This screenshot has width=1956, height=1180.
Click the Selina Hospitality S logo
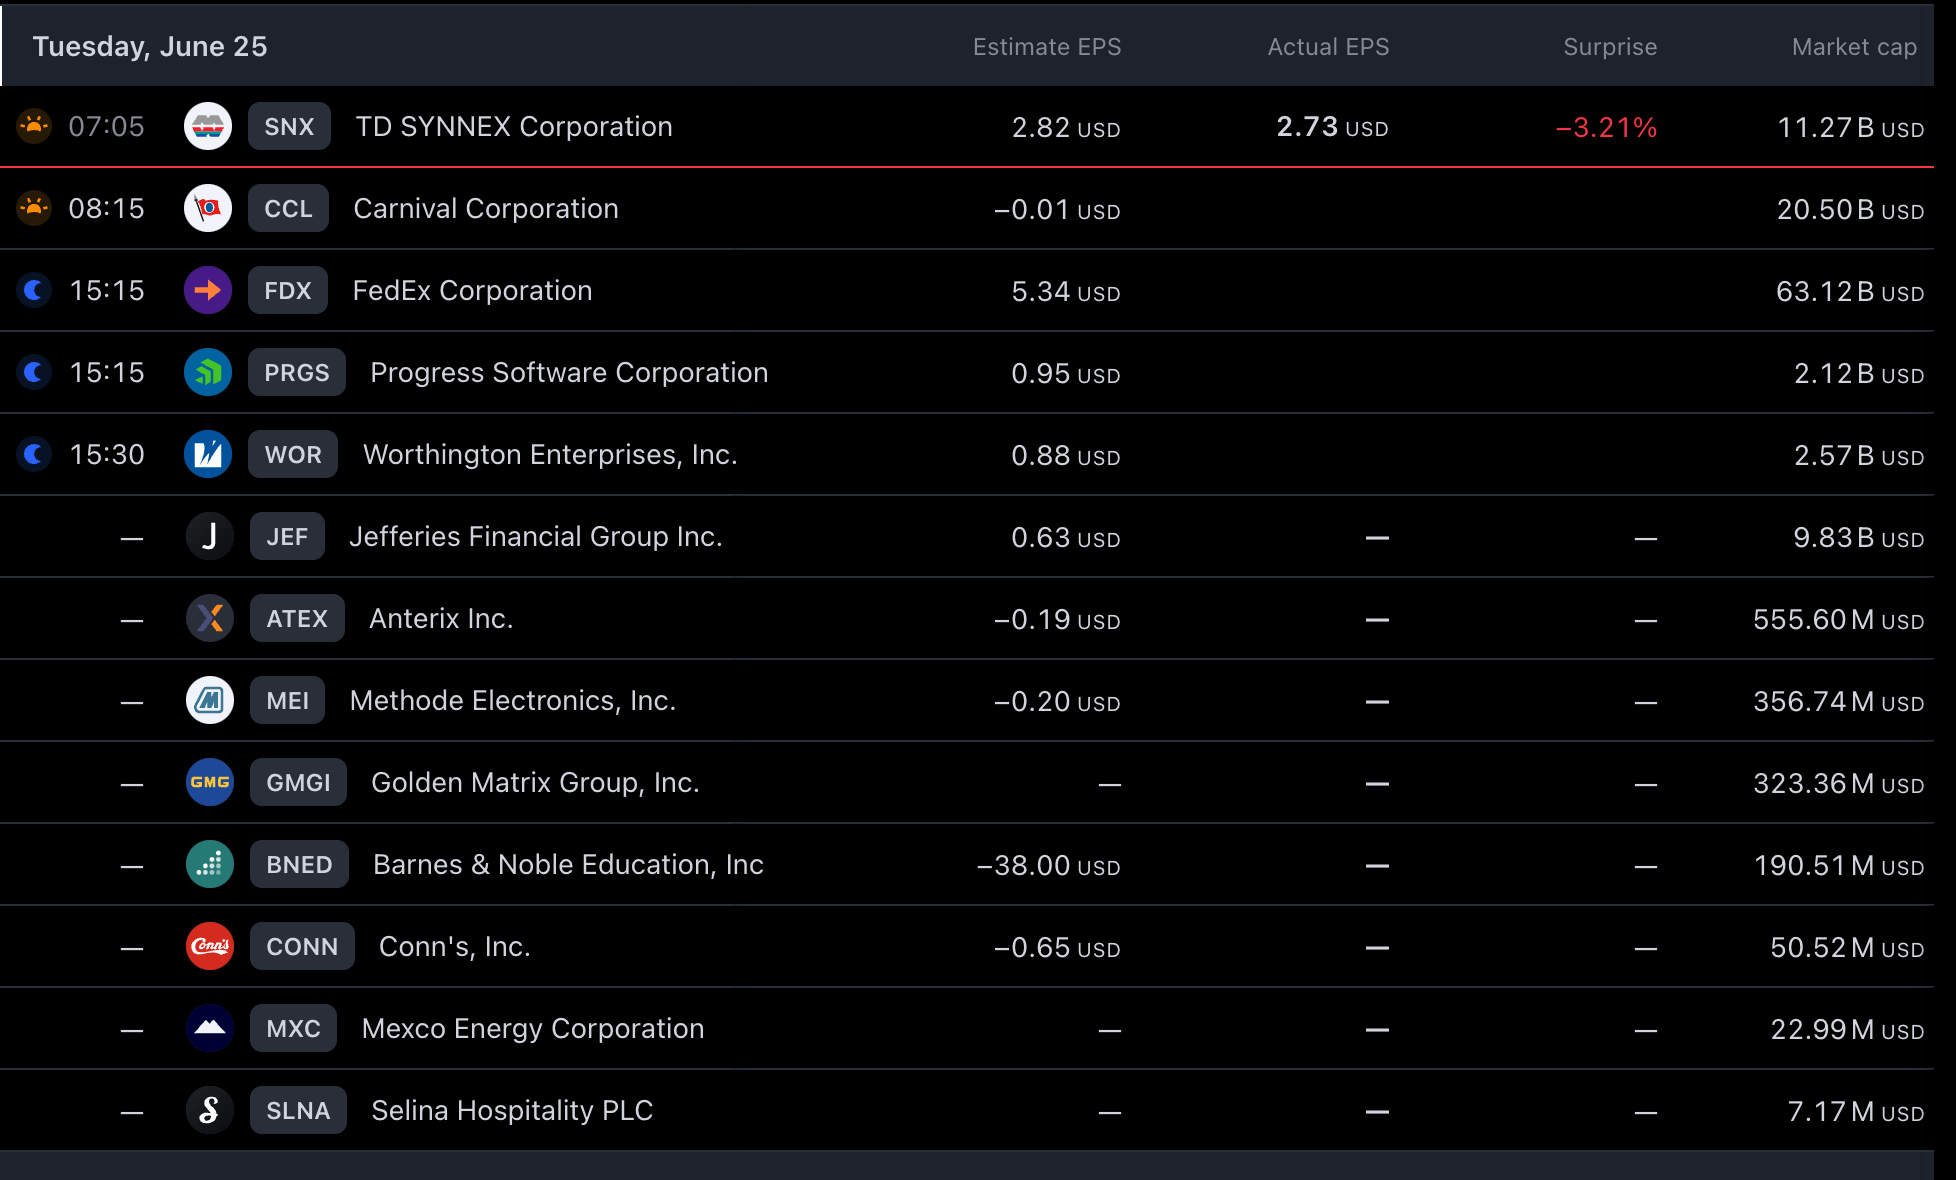[x=210, y=1111]
